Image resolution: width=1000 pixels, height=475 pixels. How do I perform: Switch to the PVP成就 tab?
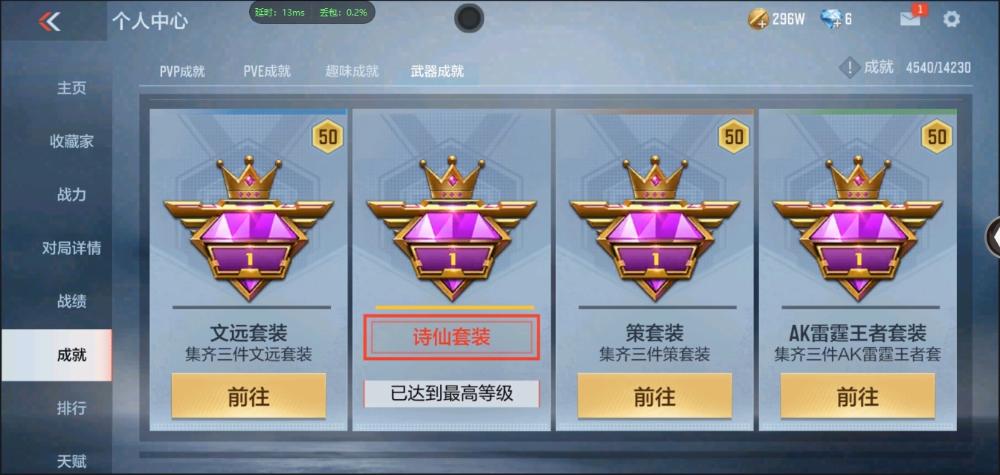tap(182, 71)
